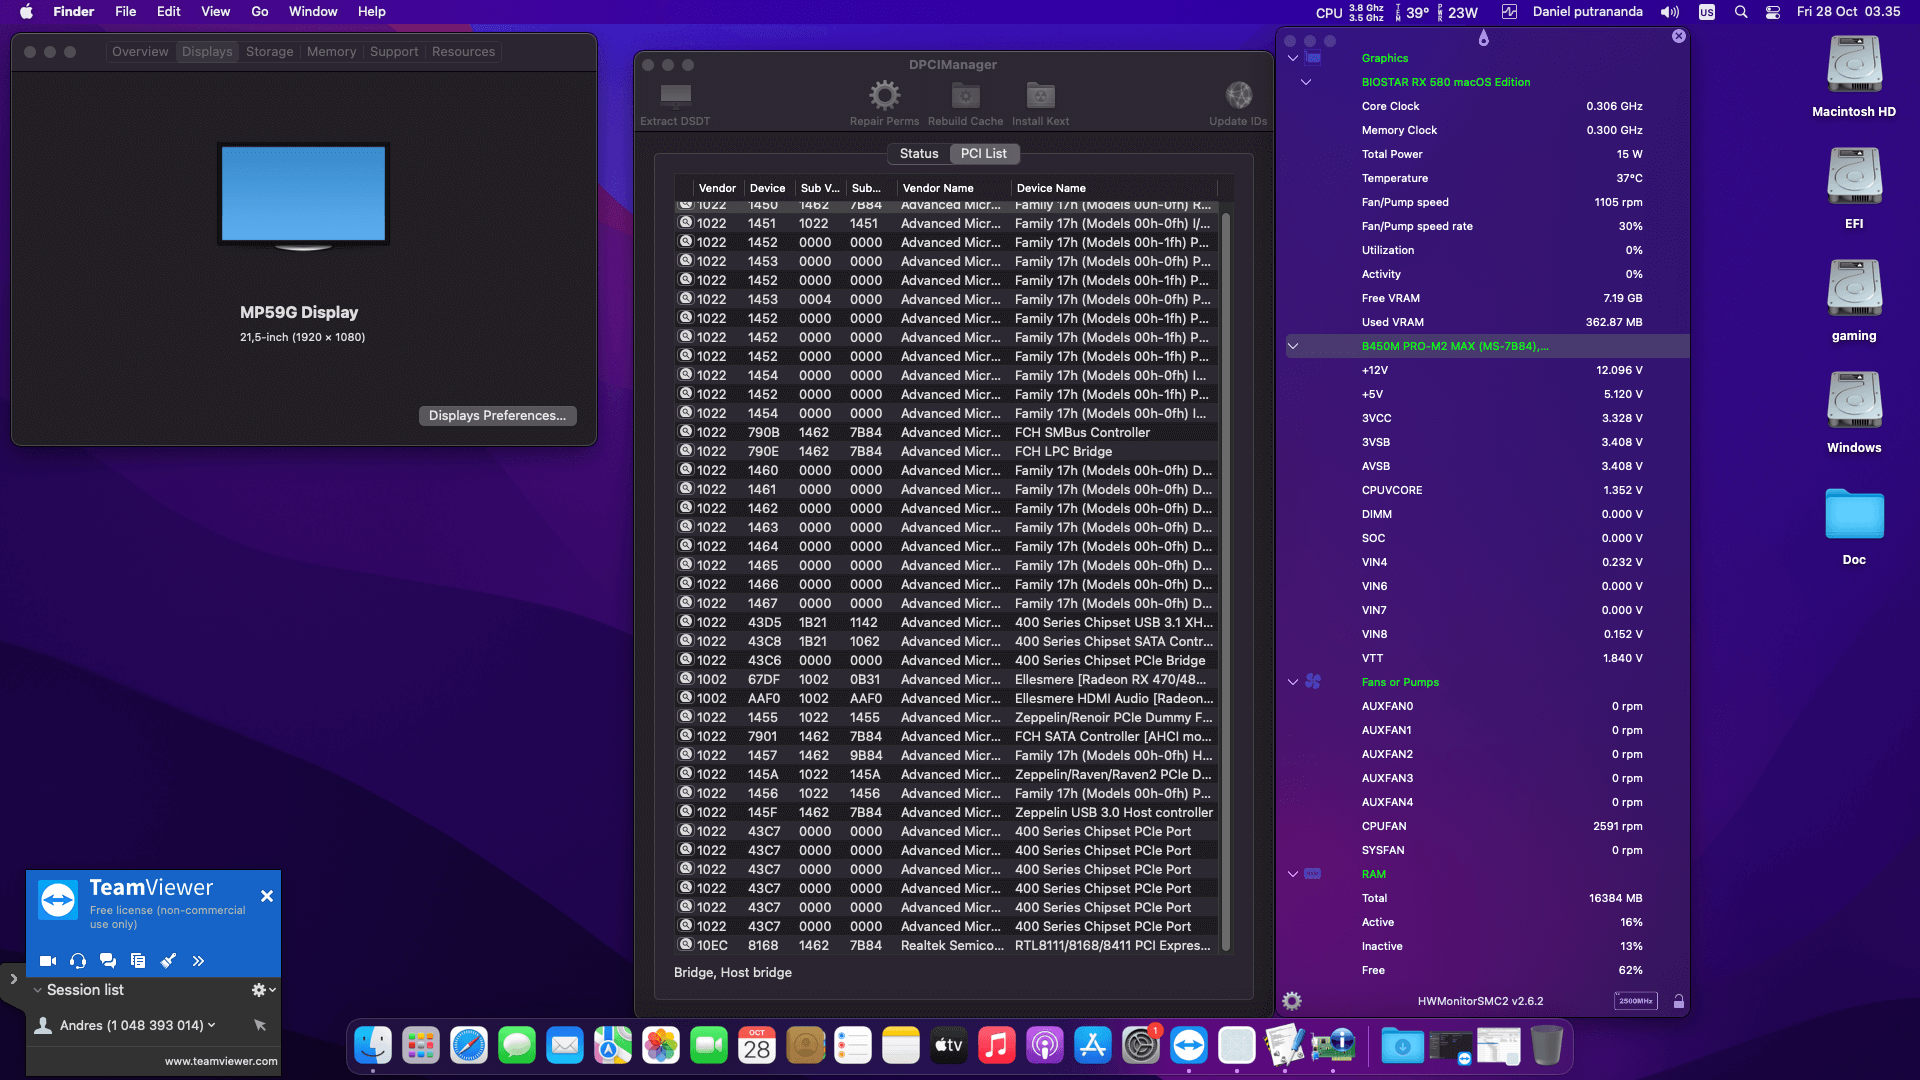Collapse the B450M PRO-M2 MAX group
1920x1080 pixels.
click(x=1293, y=346)
